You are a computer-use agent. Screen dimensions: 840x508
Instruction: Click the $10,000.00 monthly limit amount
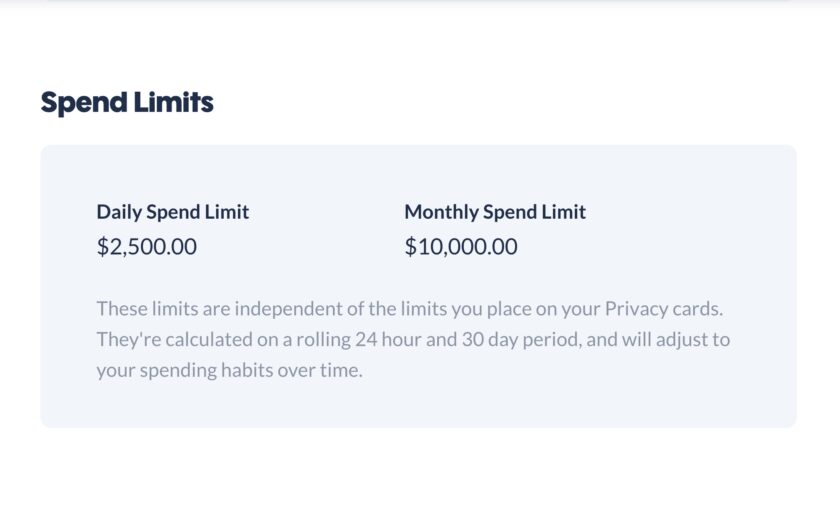pos(461,246)
